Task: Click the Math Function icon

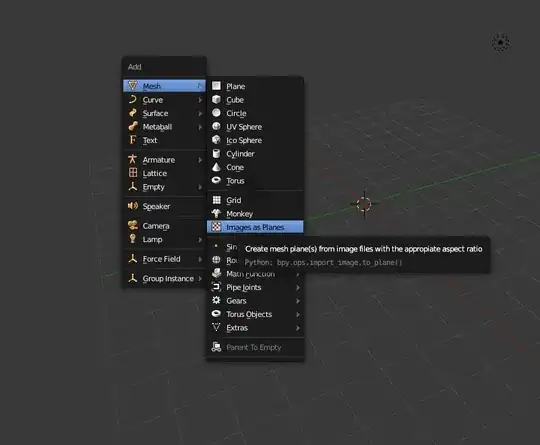Action: tap(216, 273)
